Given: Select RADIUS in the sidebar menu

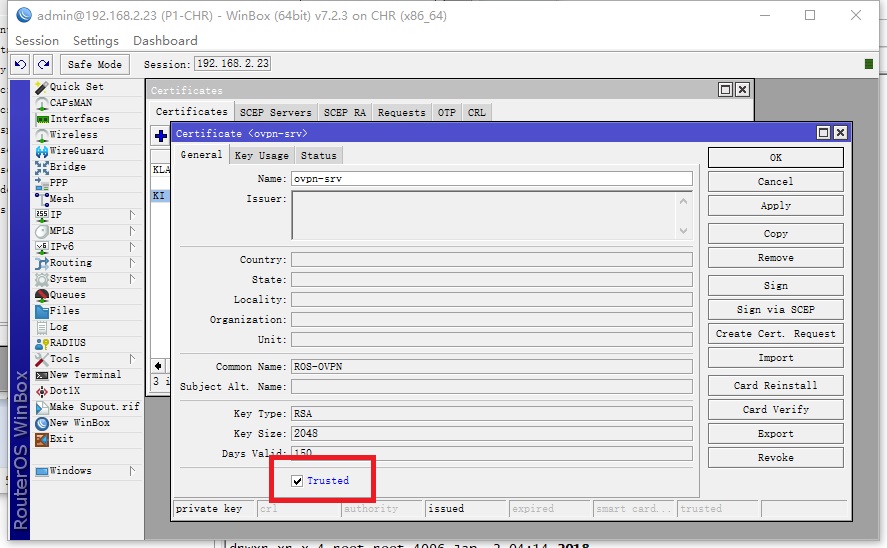Looking at the screenshot, I should [x=68, y=343].
